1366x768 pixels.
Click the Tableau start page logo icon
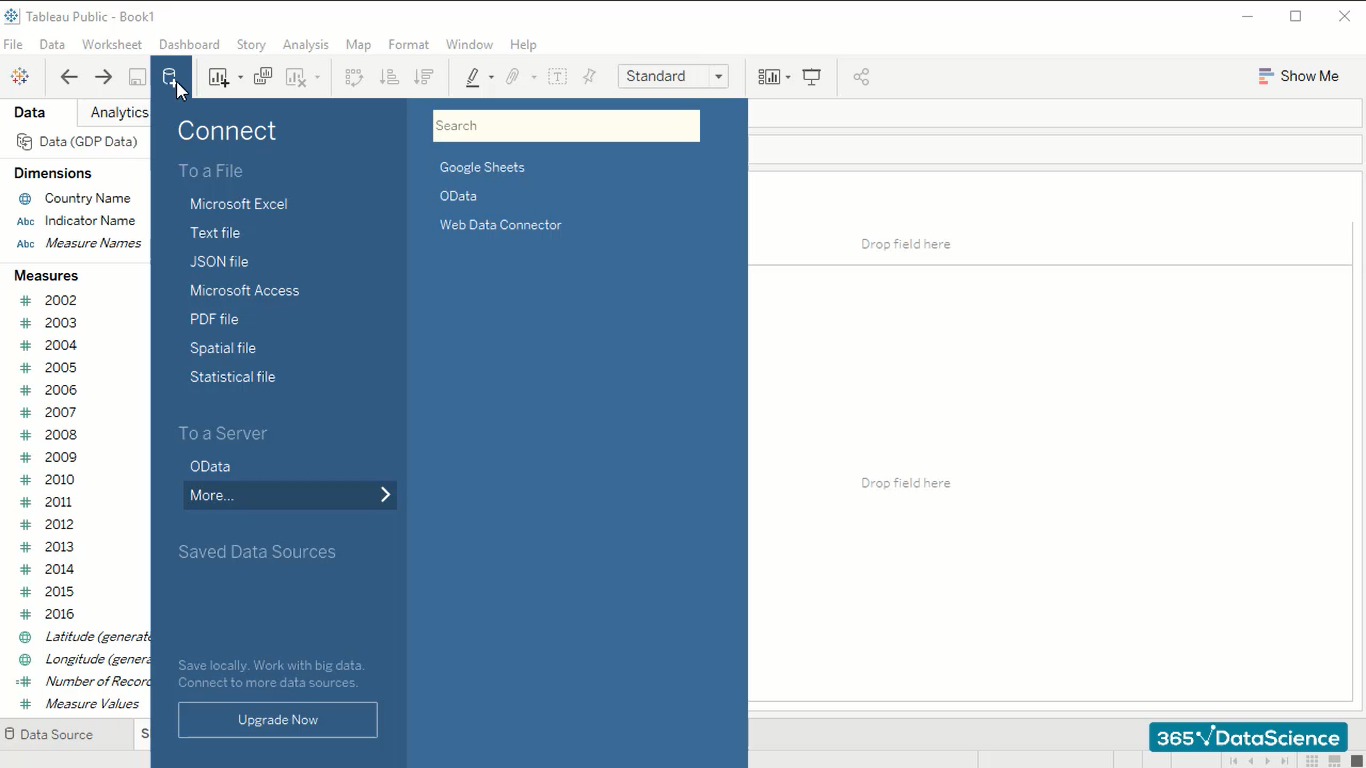click(20, 77)
